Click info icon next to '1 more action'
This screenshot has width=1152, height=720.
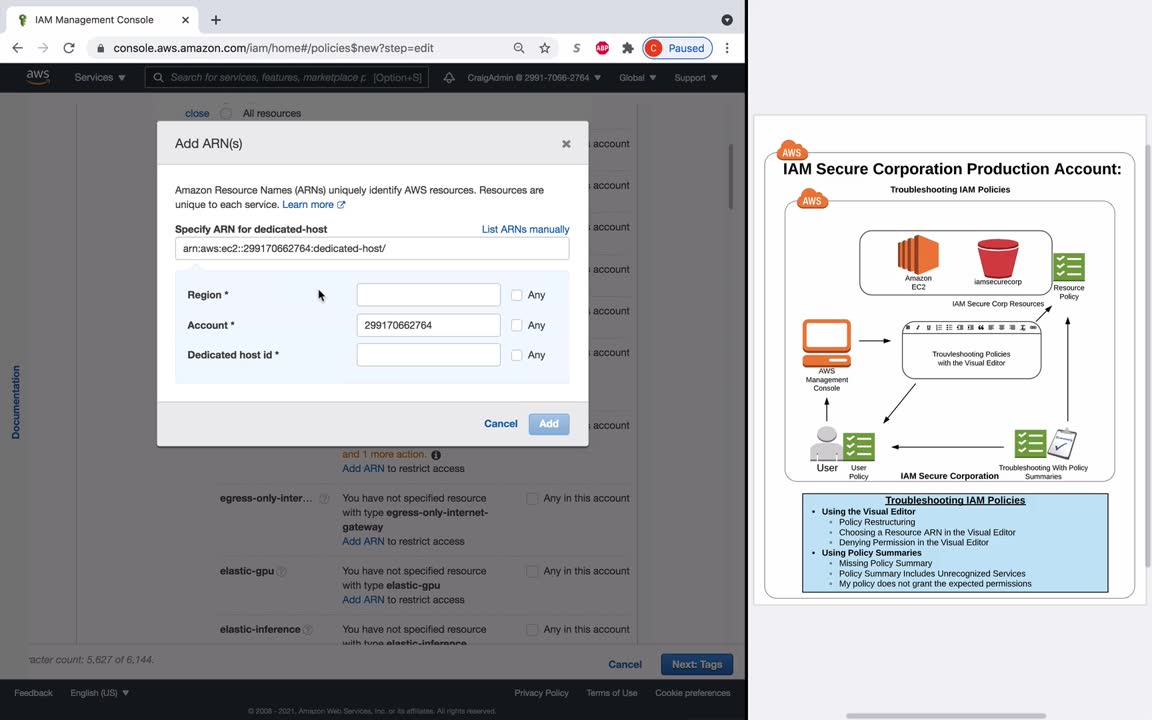(x=436, y=455)
